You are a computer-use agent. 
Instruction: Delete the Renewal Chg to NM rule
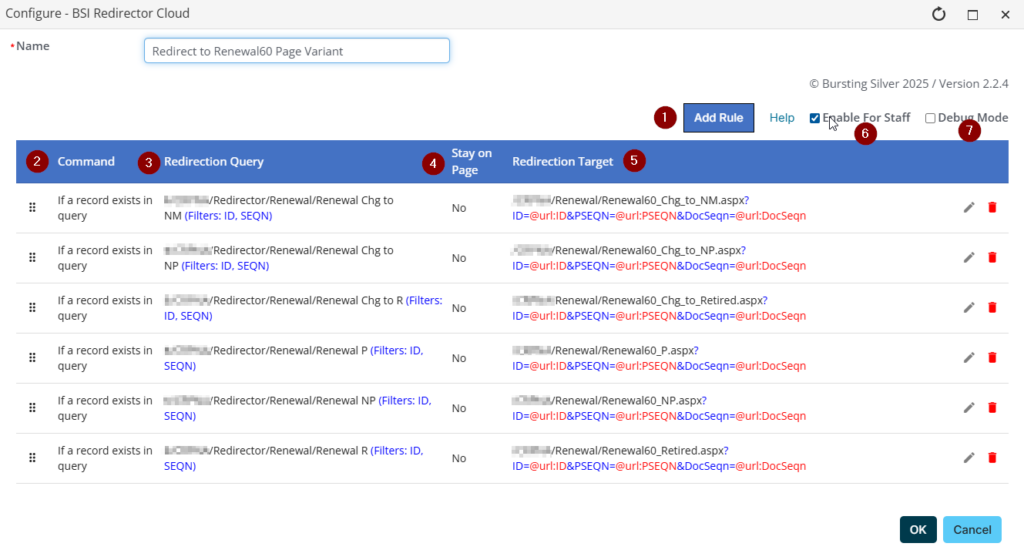992,208
